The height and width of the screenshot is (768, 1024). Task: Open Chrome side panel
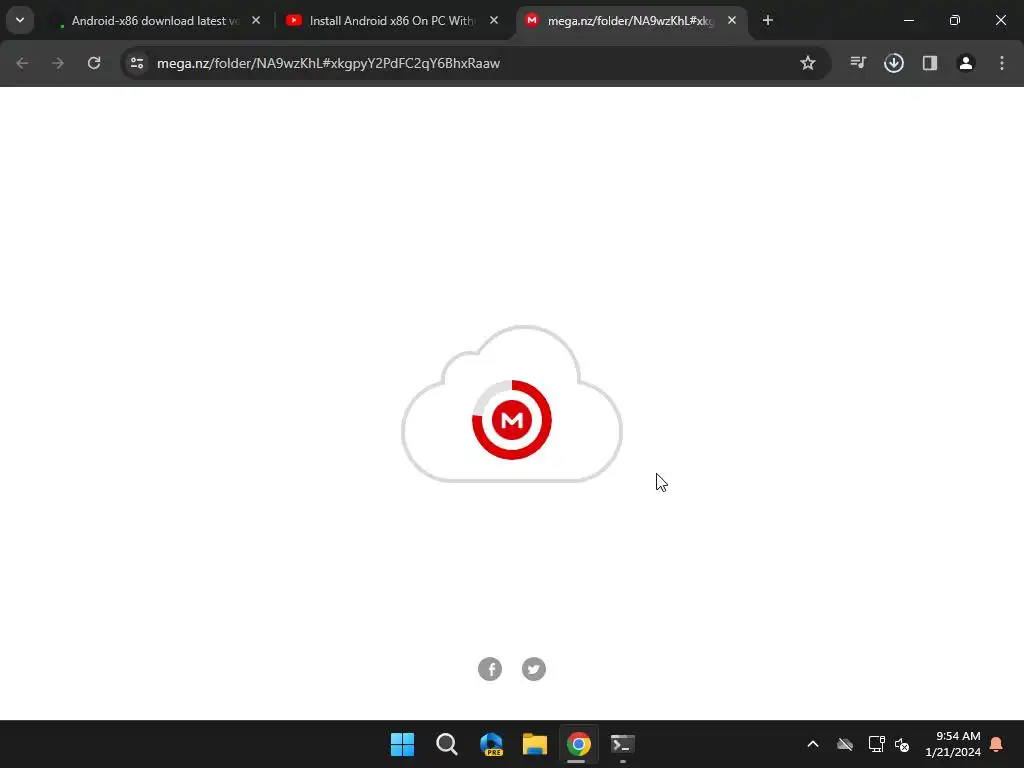pos(930,63)
